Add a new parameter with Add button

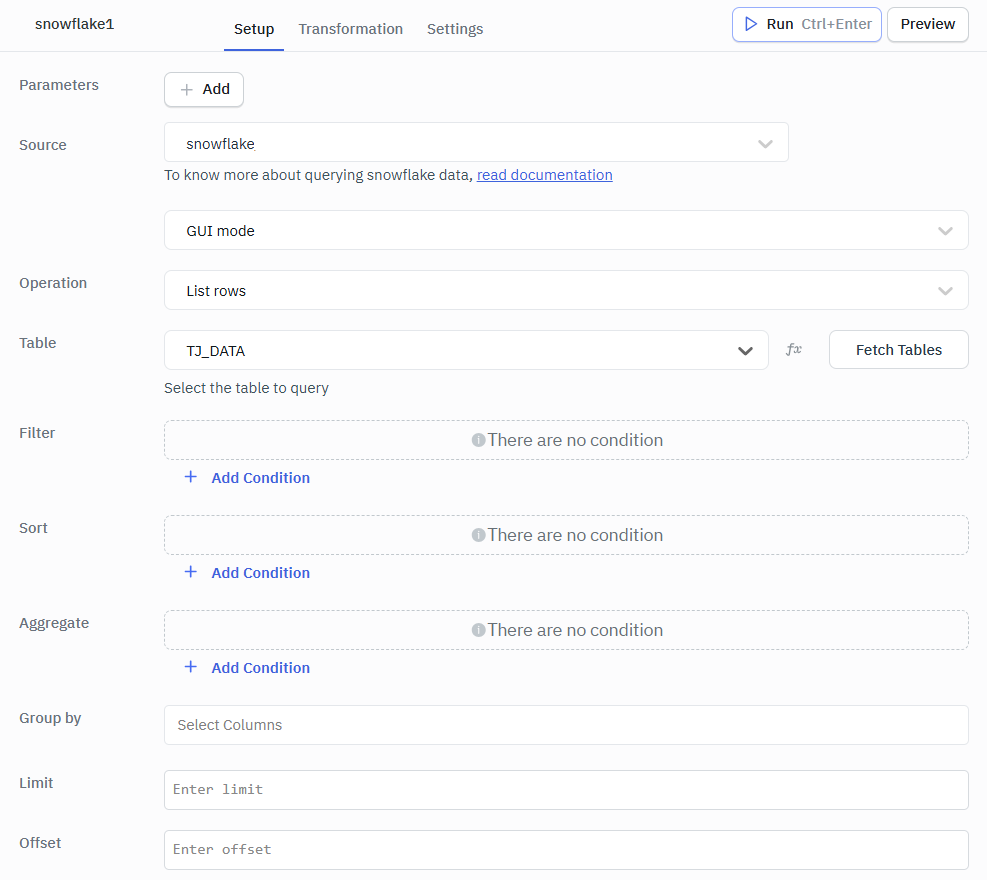[204, 89]
